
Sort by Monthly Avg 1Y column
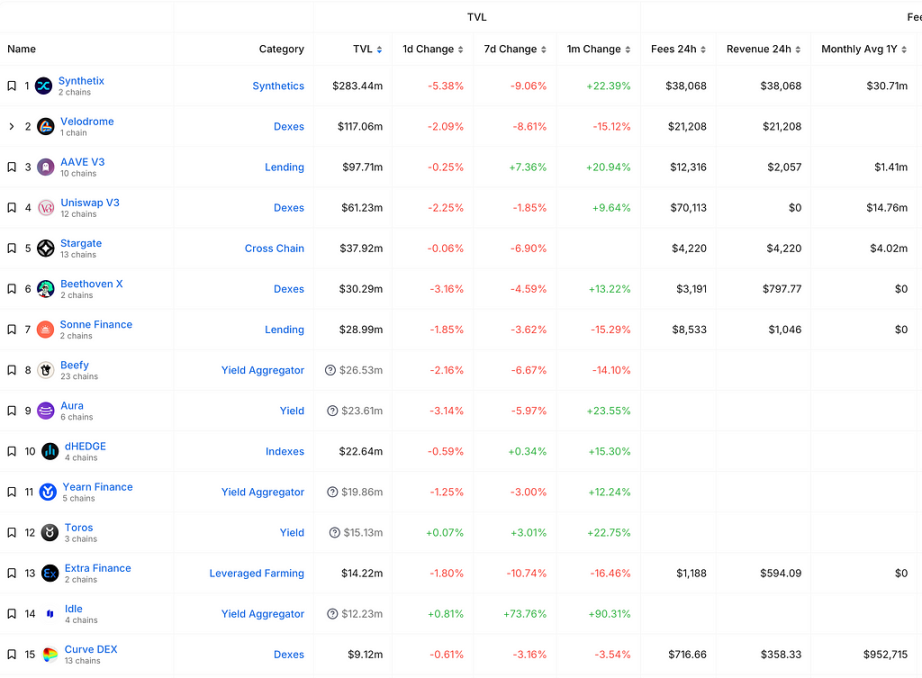click(865, 49)
